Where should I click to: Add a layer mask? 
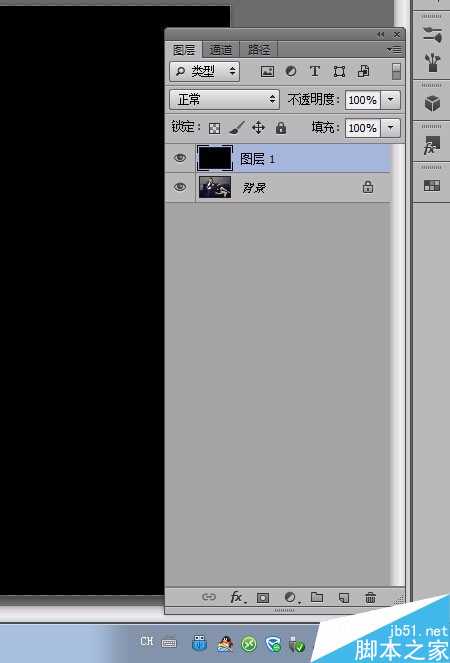click(x=263, y=597)
